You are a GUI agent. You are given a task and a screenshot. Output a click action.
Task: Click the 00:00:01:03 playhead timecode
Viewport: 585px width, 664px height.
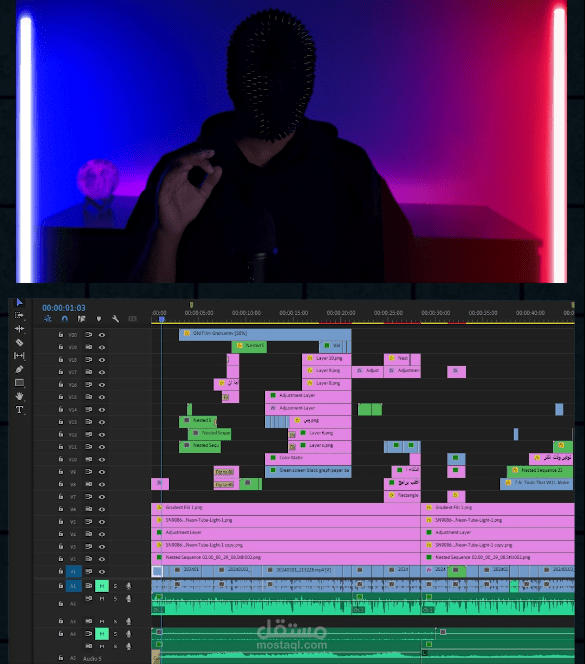click(64, 308)
